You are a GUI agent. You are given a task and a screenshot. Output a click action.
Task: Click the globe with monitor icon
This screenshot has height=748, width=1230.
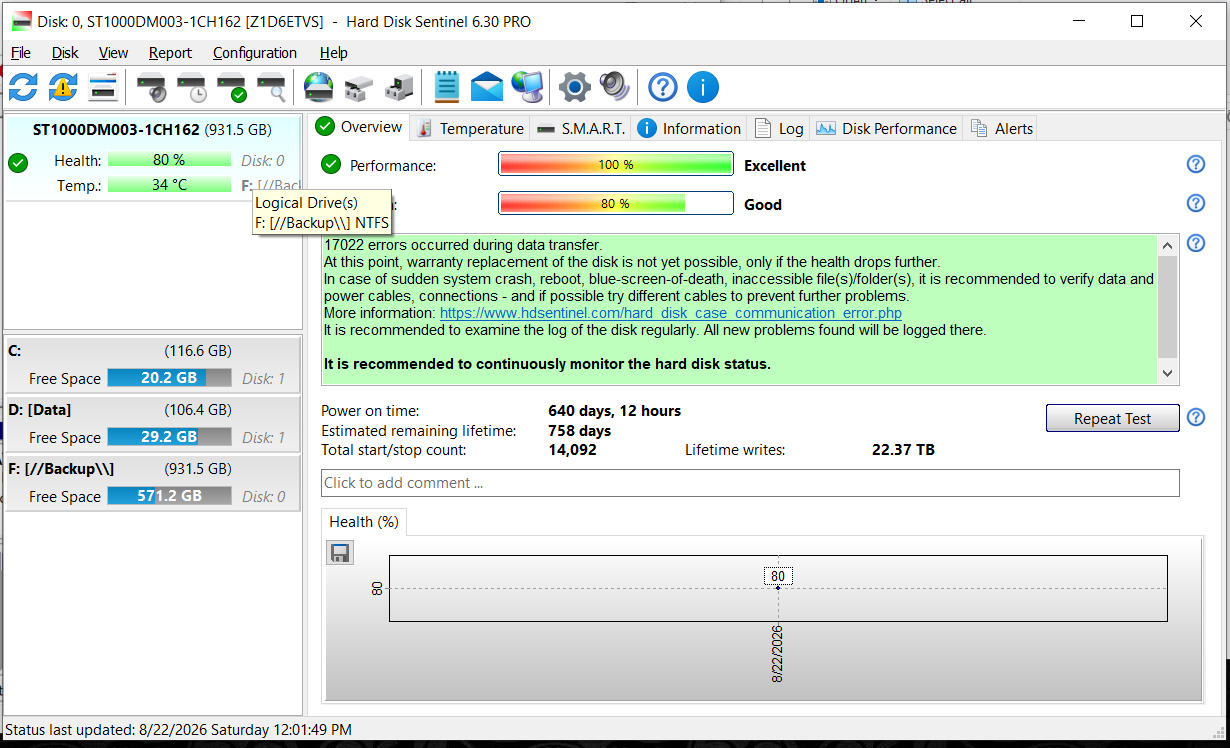click(x=527, y=87)
